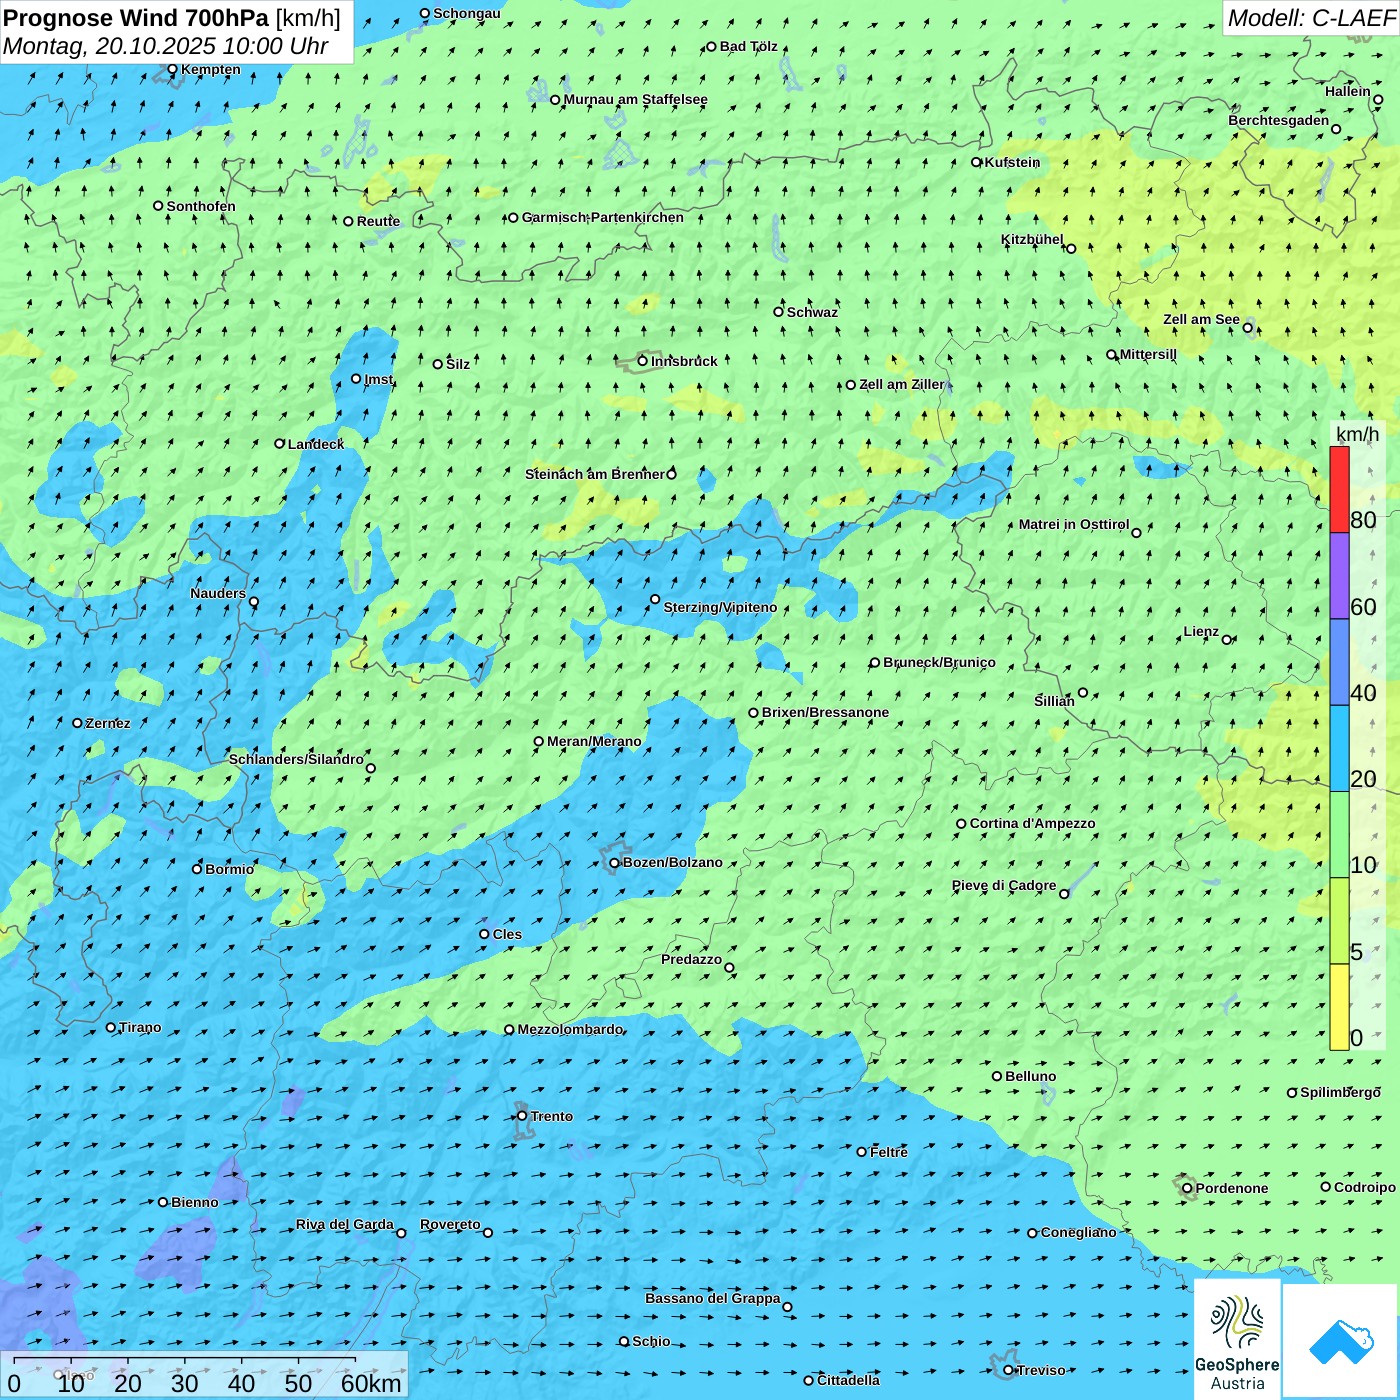Select the Kitzbühel location marker circle
1400x1400 pixels.
tap(1071, 248)
